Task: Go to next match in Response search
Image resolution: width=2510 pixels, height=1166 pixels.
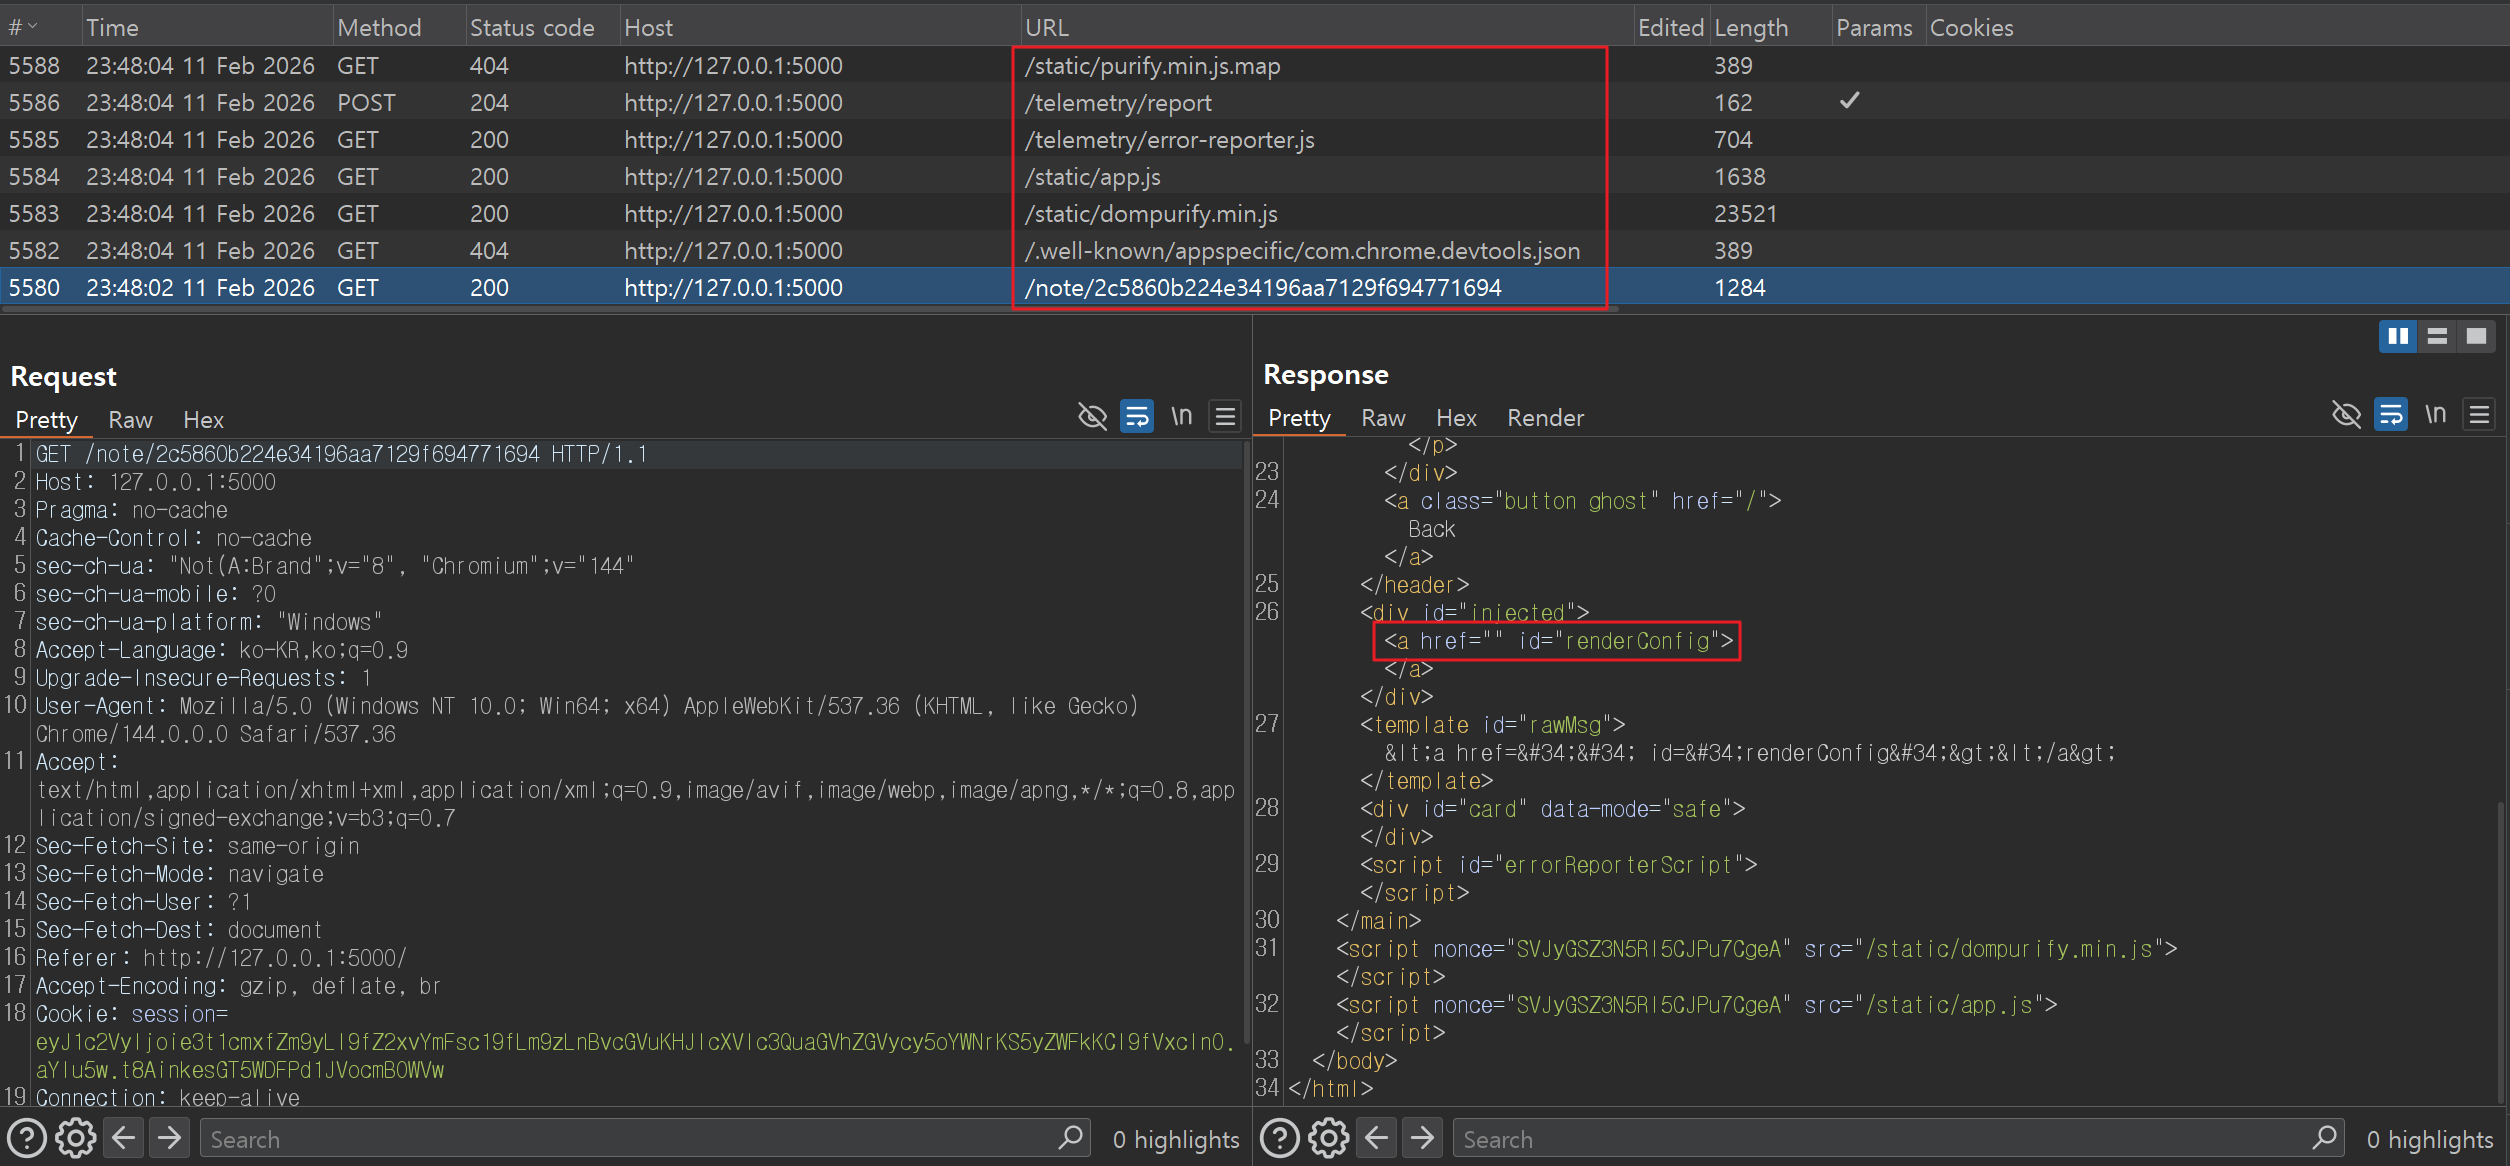Action: pyautogui.click(x=1422, y=1138)
